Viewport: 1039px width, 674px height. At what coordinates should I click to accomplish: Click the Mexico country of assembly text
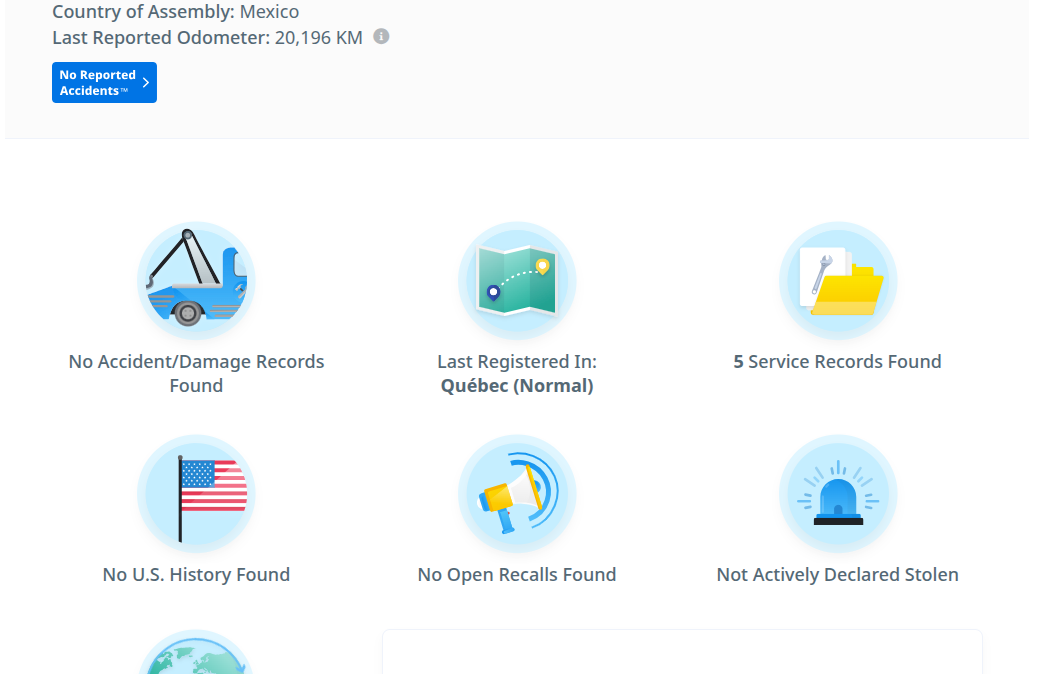(x=268, y=12)
